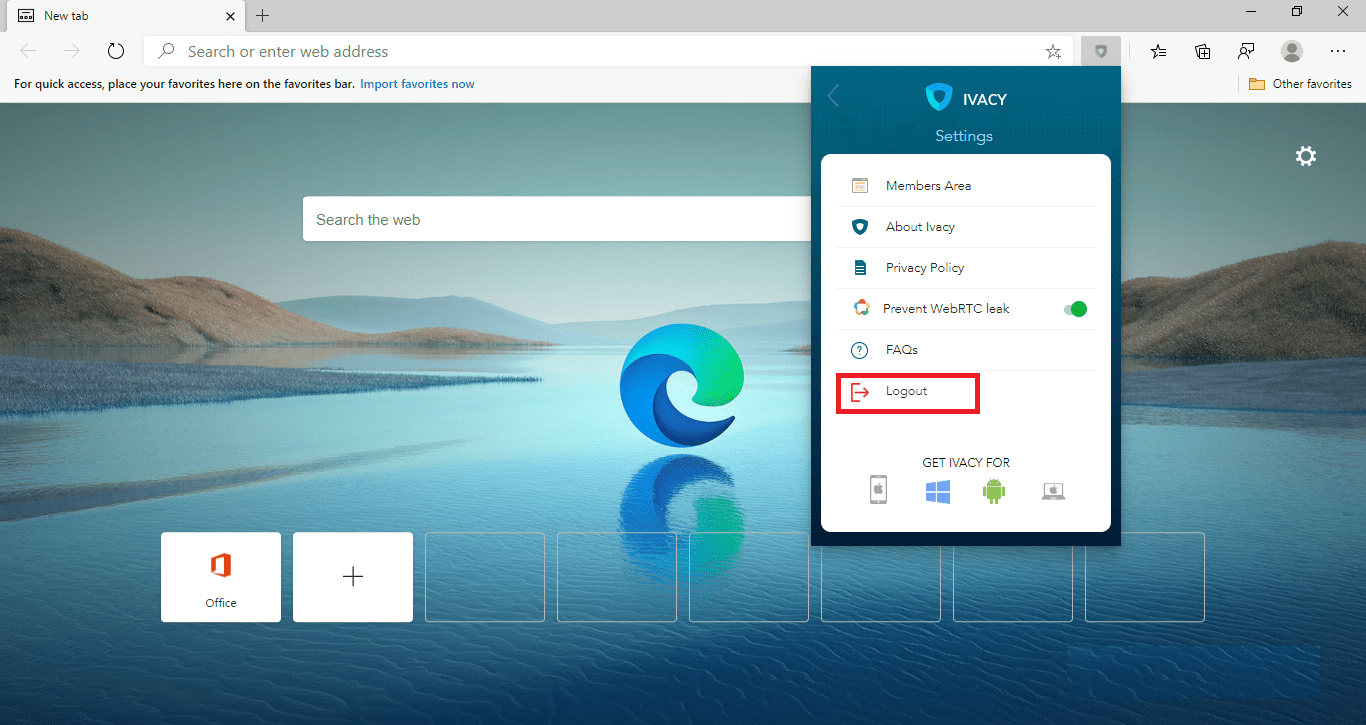Go back using the Ivacy panel chevron
Screen dimensions: 1366x725
833,96
